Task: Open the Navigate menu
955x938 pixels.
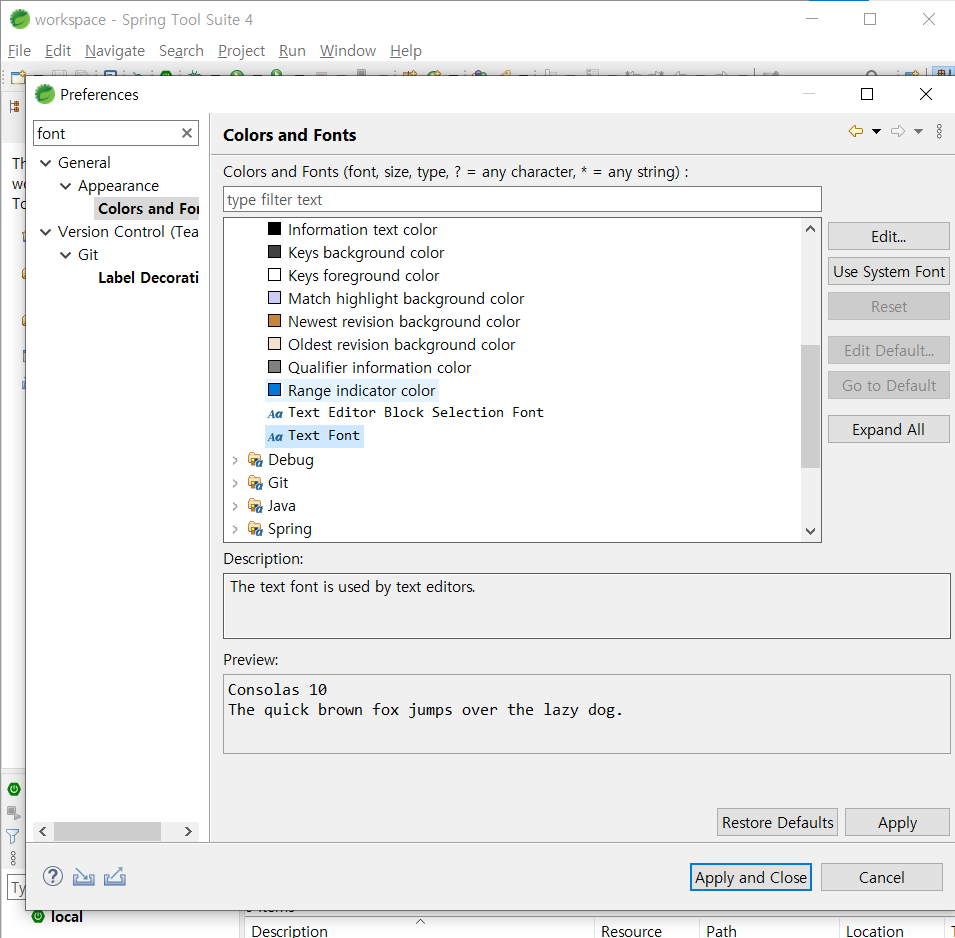Action: (115, 51)
